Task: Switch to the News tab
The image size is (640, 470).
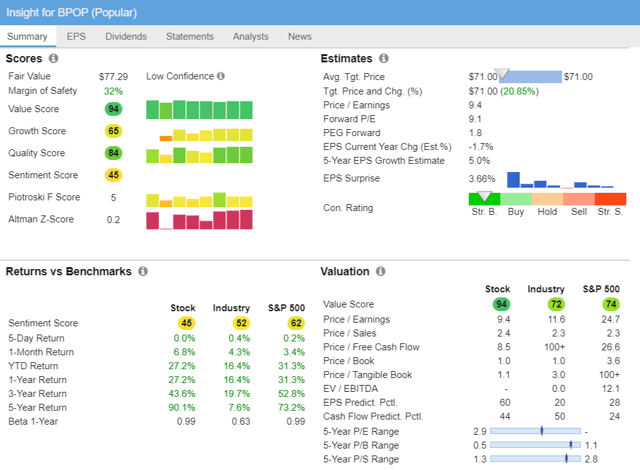Action: pos(300,36)
